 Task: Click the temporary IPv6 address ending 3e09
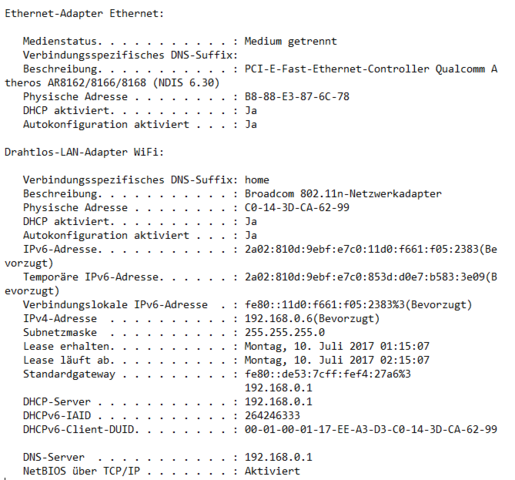365,277
